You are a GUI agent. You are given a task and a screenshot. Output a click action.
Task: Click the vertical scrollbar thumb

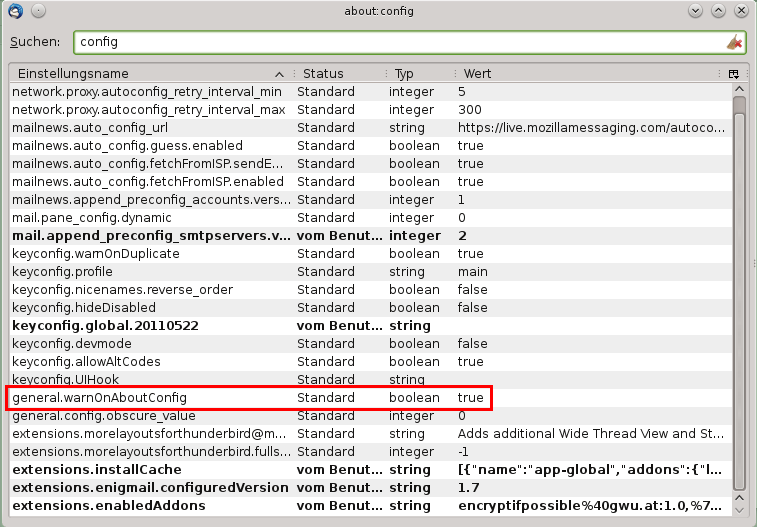739,300
